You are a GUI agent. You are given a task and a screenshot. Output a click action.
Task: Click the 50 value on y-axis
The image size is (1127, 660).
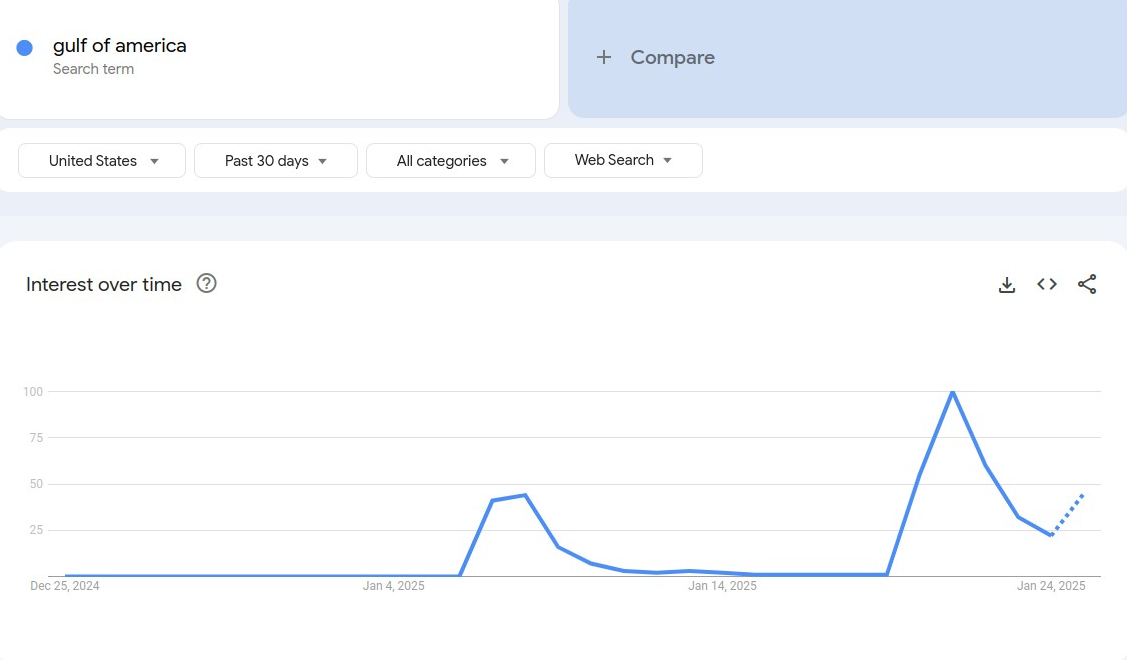coord(36,484)
